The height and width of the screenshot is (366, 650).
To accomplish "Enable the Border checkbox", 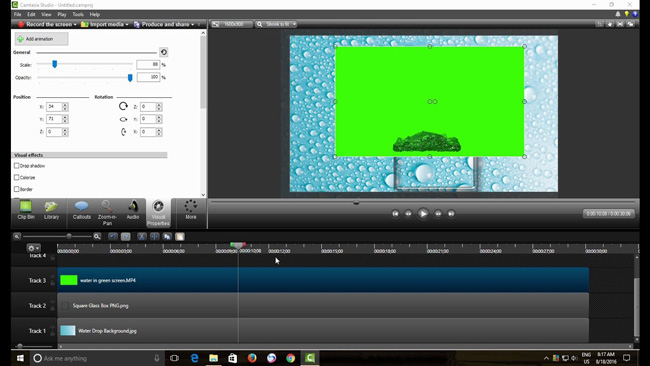I will point(17,189).
